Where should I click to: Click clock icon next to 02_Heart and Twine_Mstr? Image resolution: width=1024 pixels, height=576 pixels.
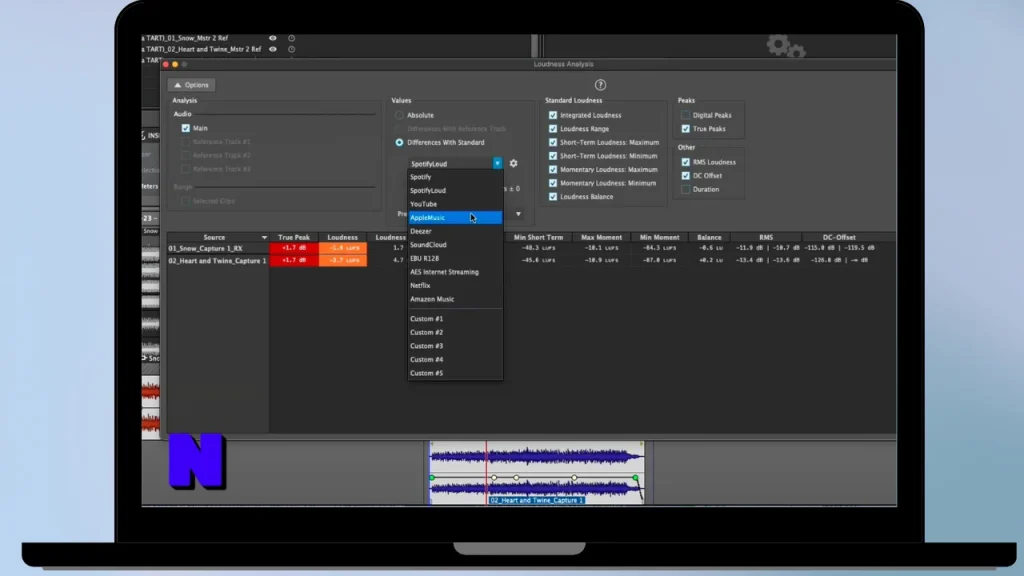click(x=291, y=49)
